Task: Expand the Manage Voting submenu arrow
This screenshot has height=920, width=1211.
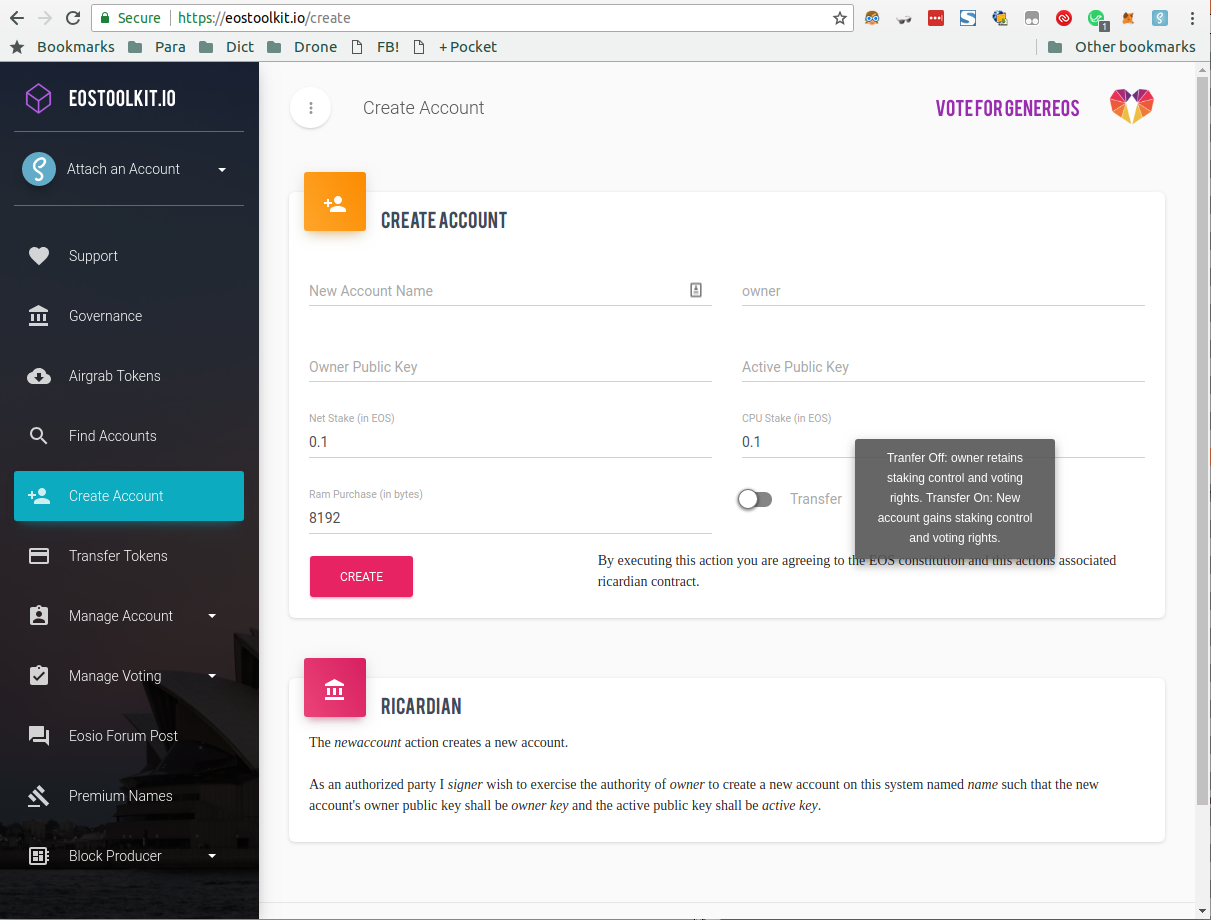Action: point(212,676)
